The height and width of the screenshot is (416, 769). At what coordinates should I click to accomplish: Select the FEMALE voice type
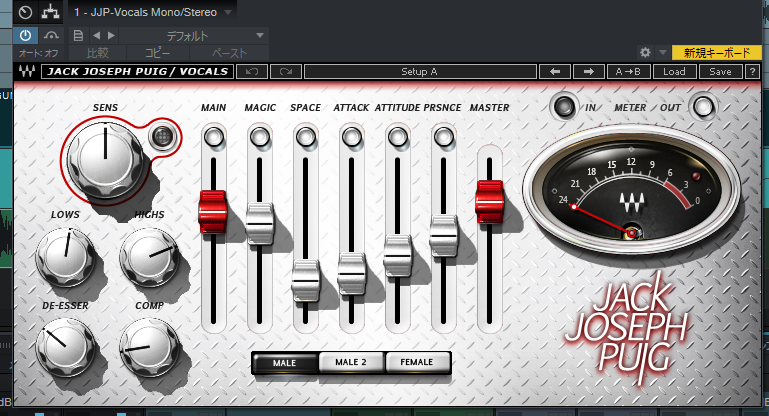click(417, 362)
